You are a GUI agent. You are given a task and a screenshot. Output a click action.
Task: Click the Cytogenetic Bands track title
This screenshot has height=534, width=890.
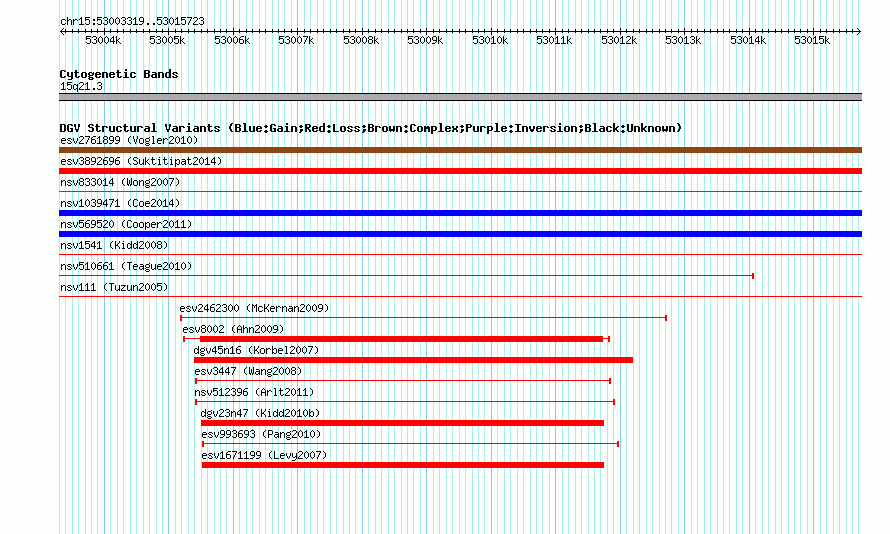click(x=119, y=74)
